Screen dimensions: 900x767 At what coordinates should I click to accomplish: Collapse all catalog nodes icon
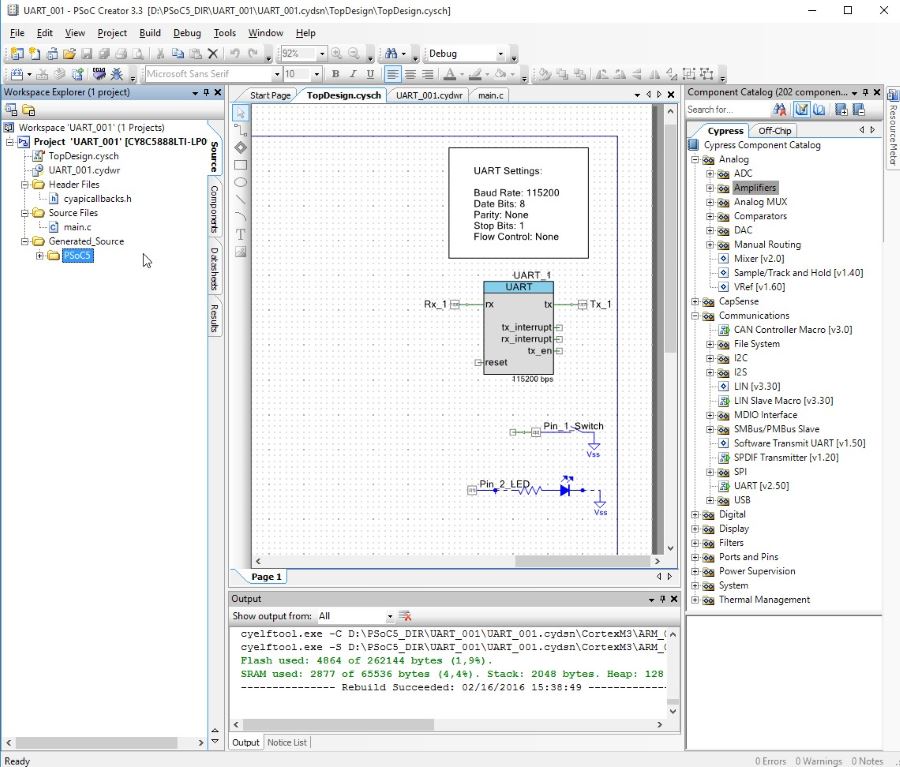859,110
